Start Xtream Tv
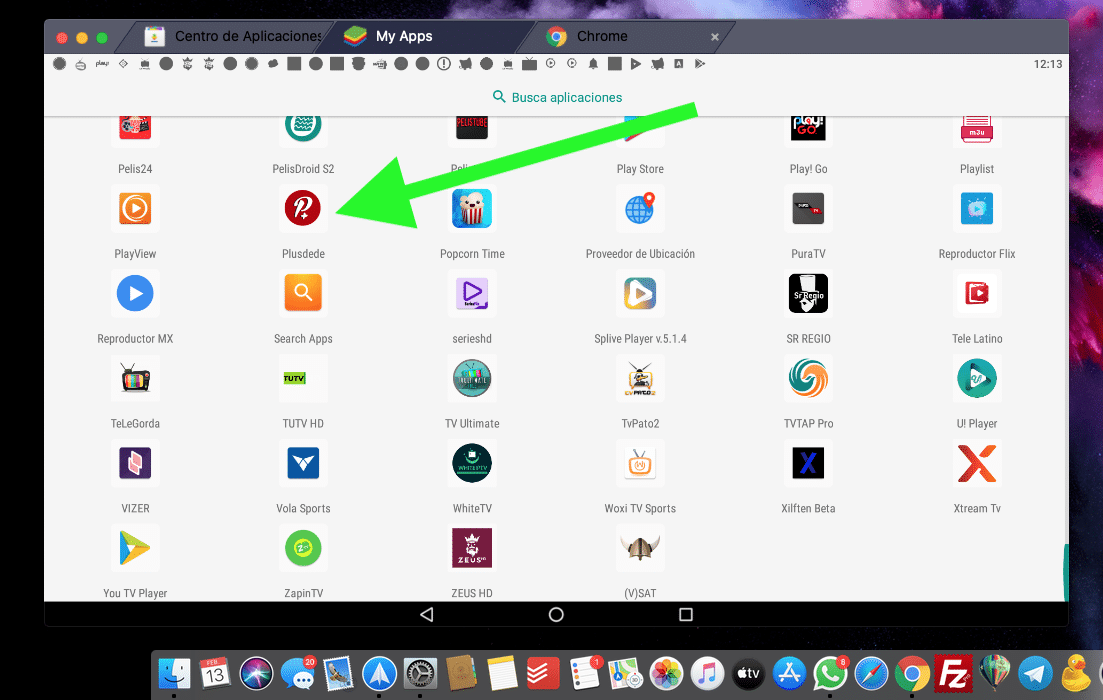Image resolution: width=1103 pixels, height=700 pixels. pyautogui.click(x=976, y=463)
